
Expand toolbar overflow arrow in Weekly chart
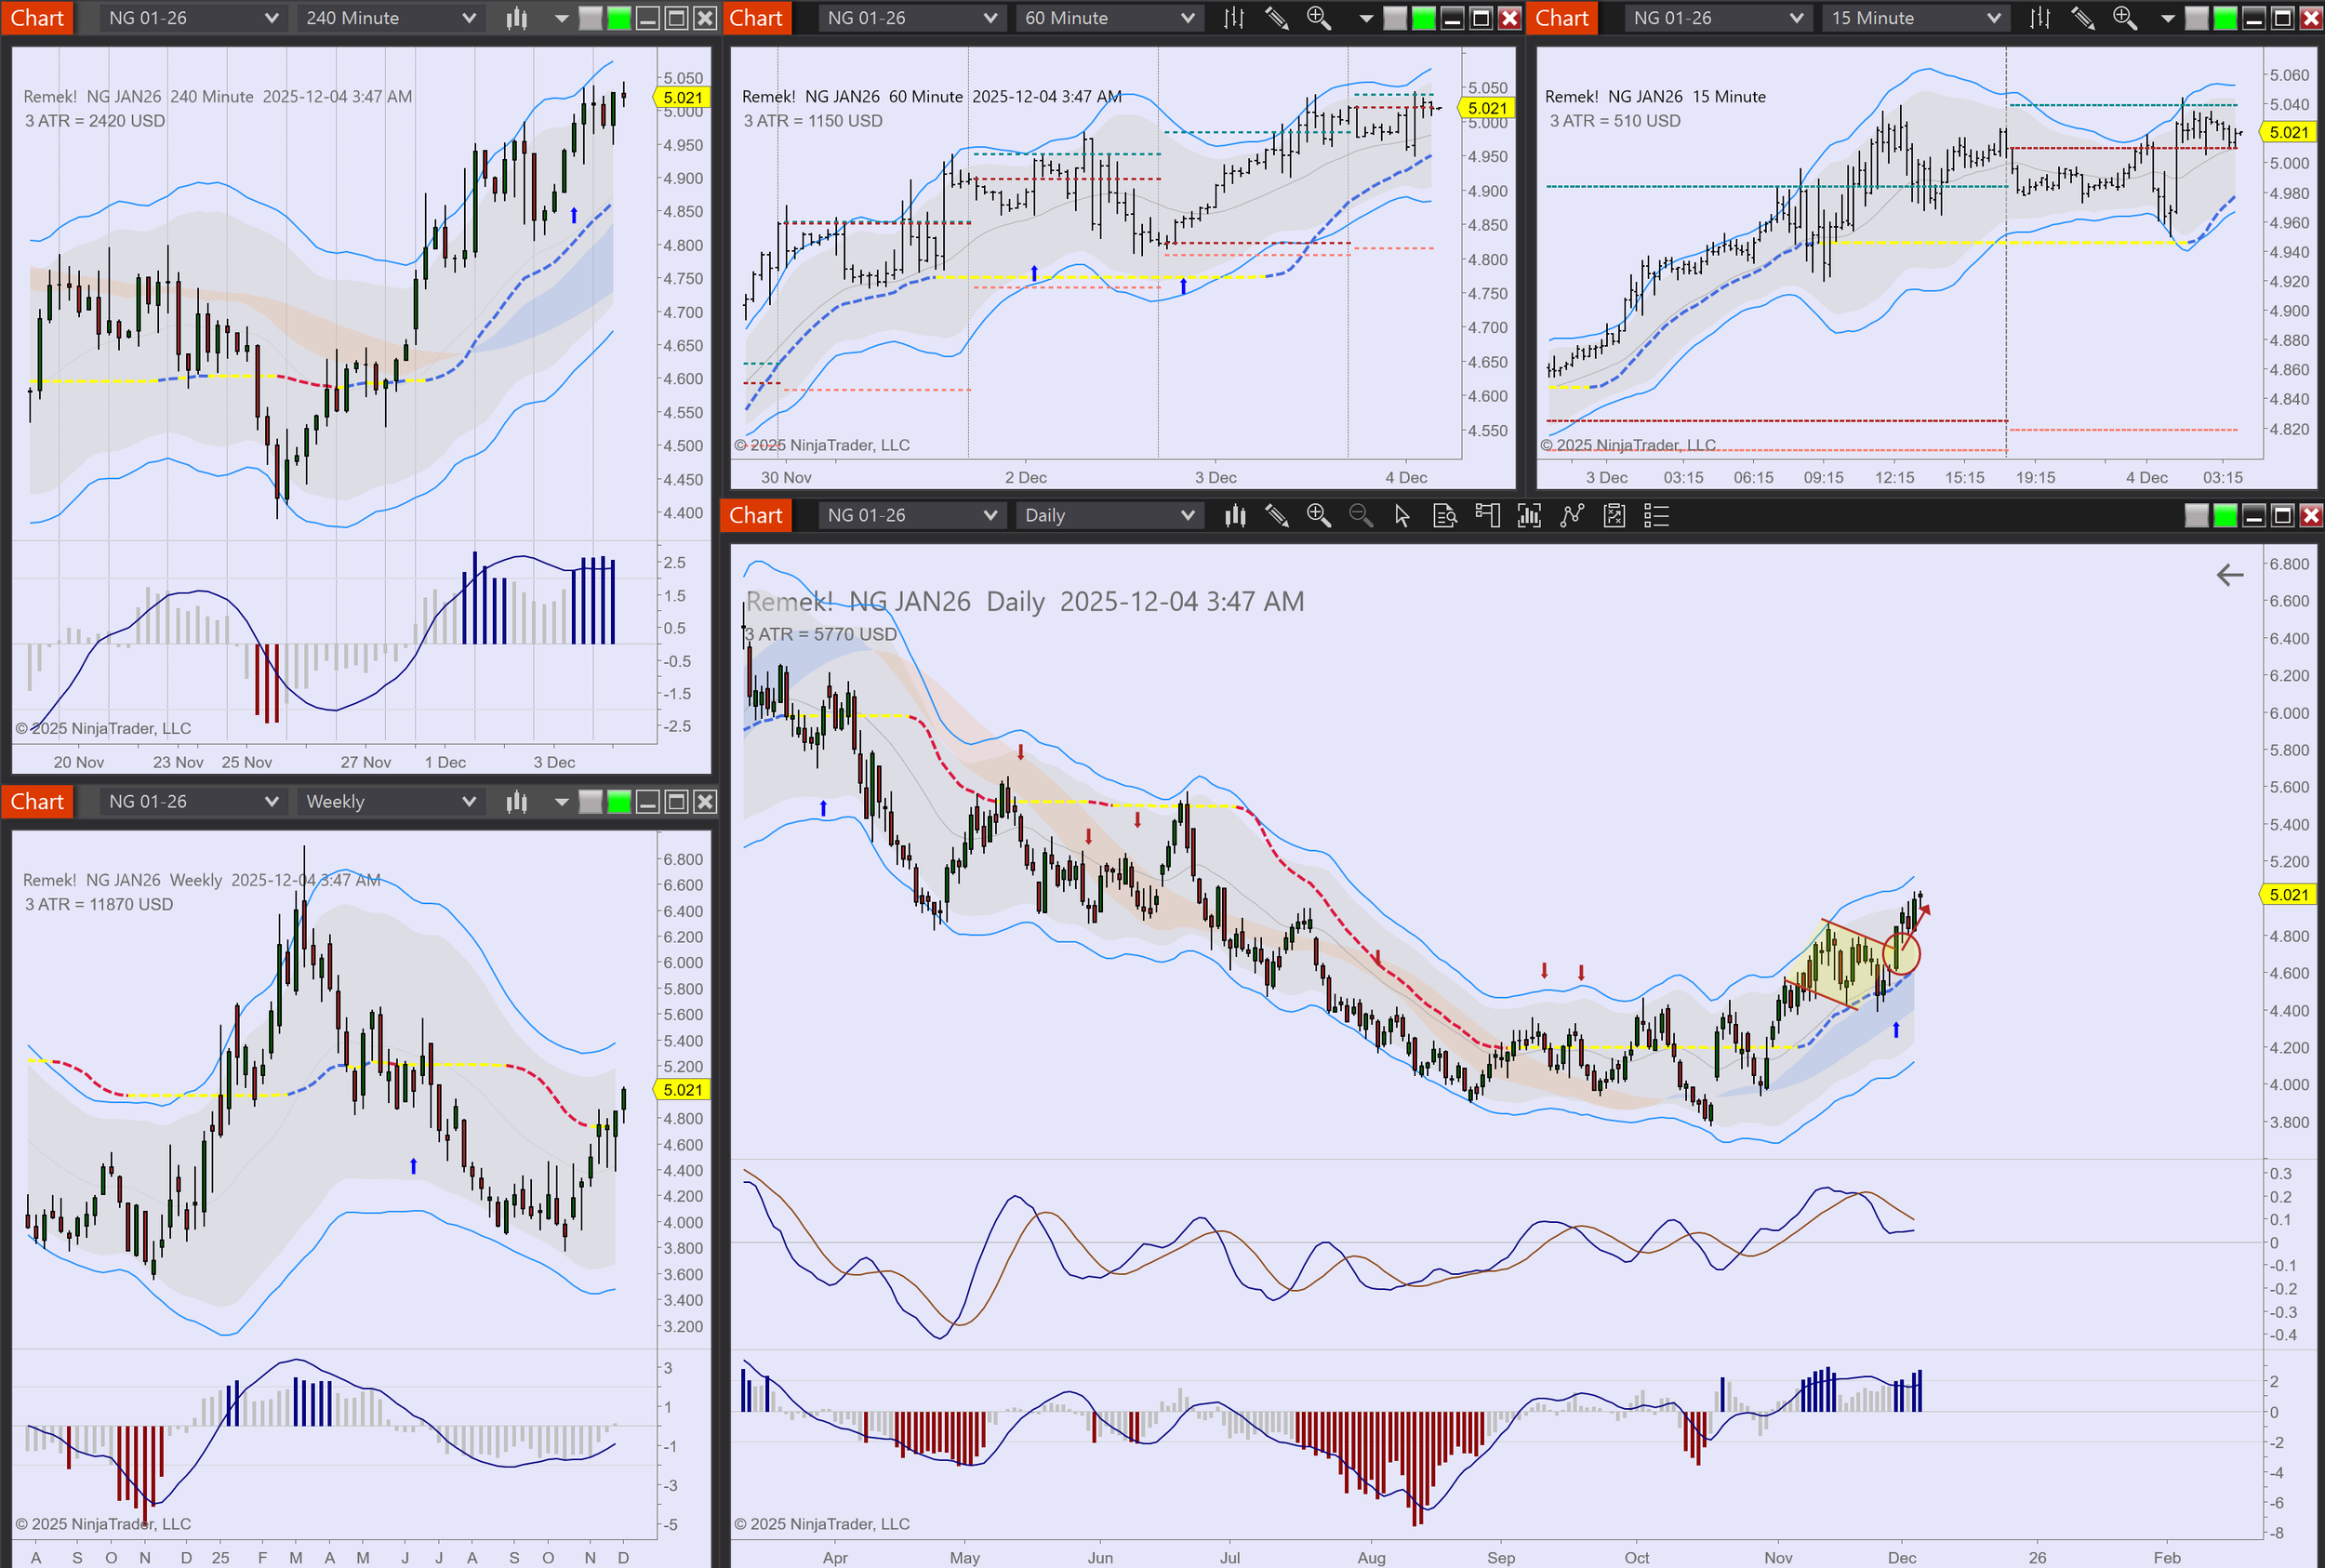561,801
